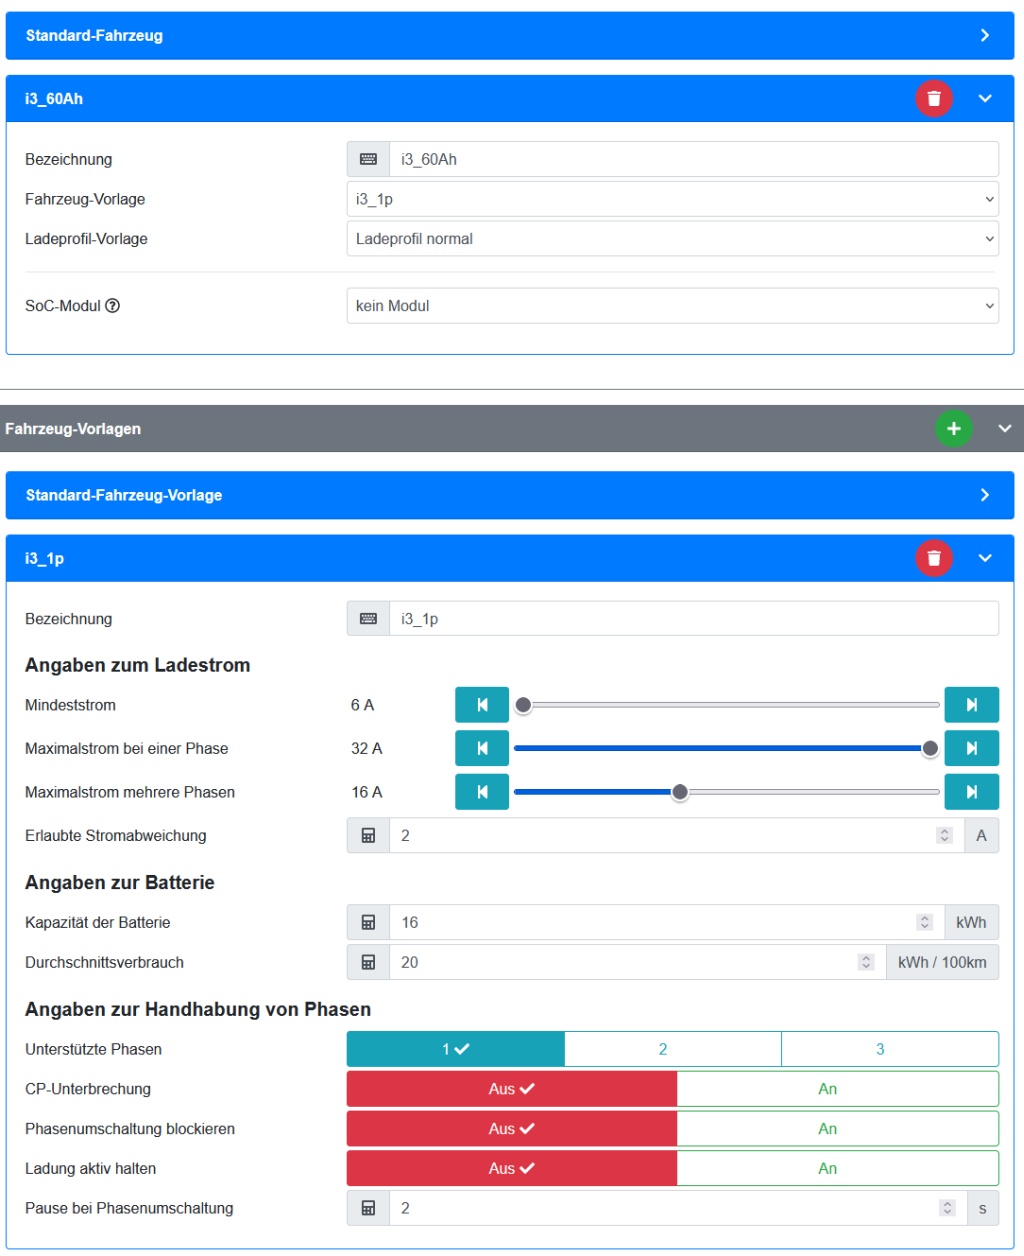Click the 'kWh / 100km' unit label

click(x=942, y=963)
